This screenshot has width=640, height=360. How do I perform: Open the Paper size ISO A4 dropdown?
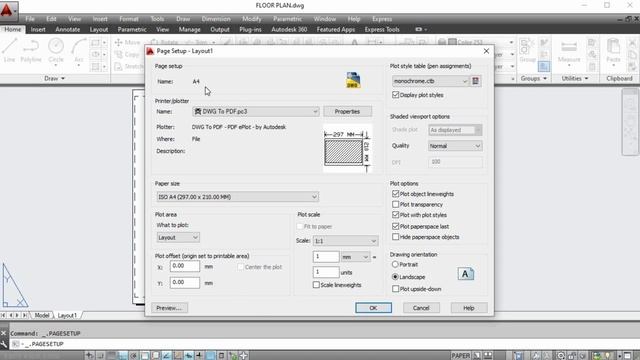238,197
